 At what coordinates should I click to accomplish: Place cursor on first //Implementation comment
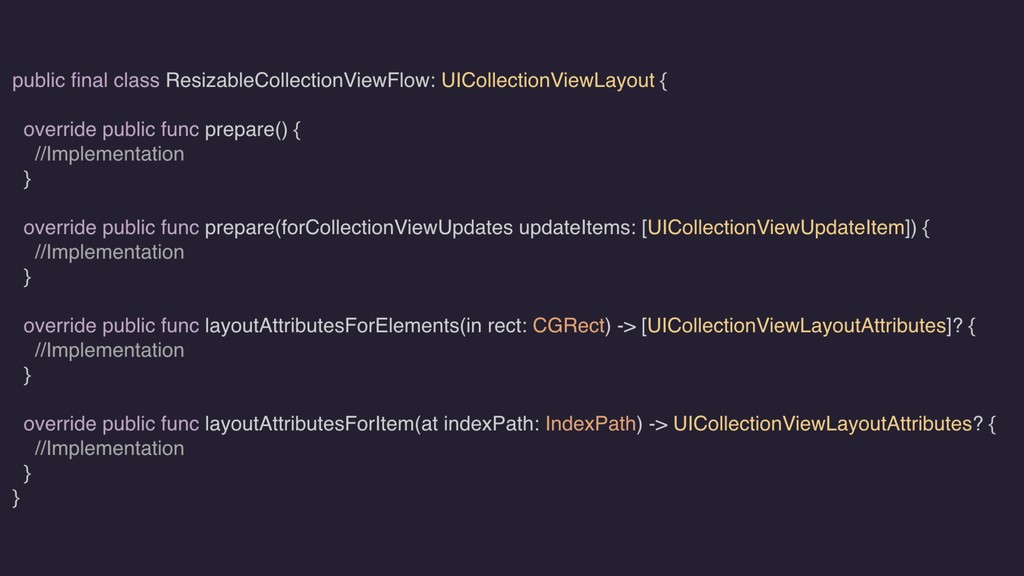click(110, 154)
